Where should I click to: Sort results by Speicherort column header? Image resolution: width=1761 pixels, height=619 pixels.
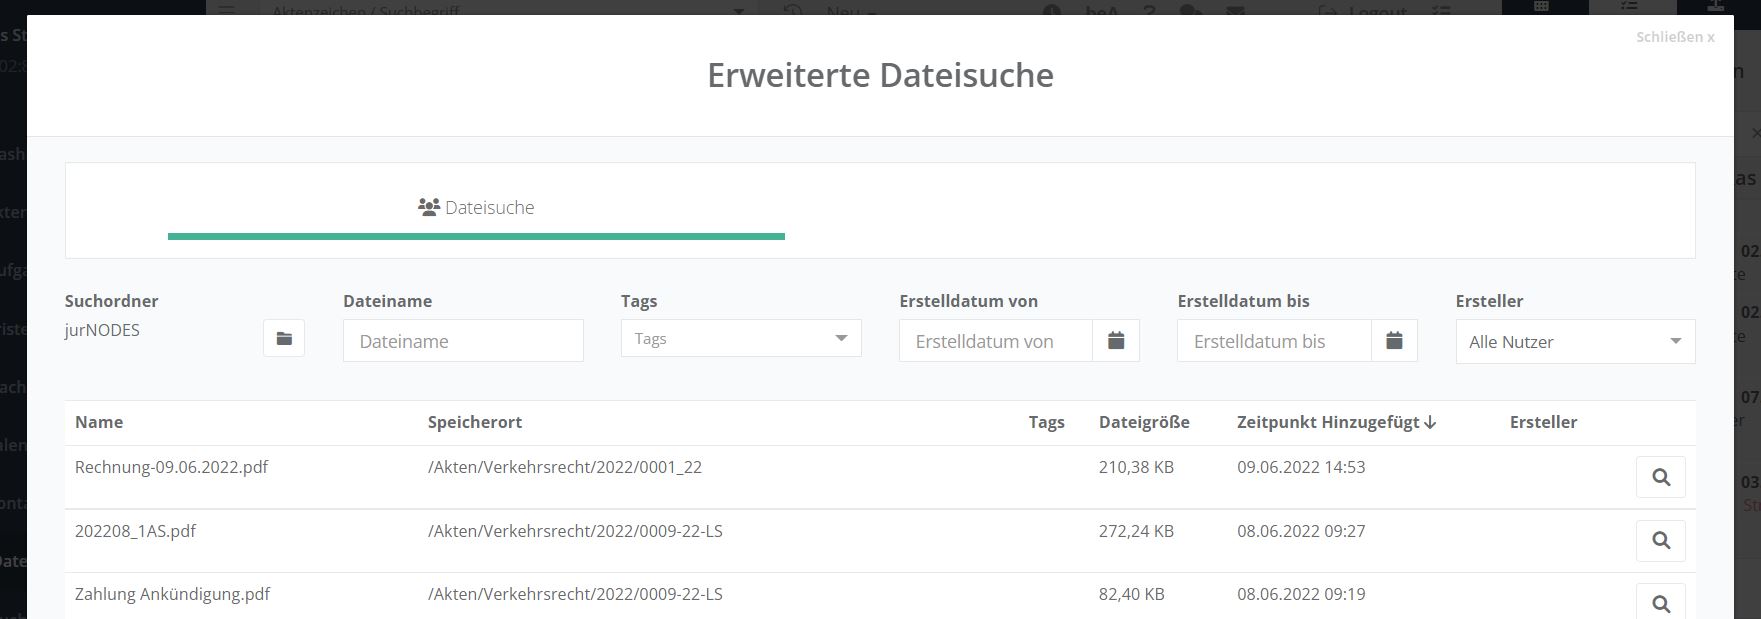coord(475,422)
